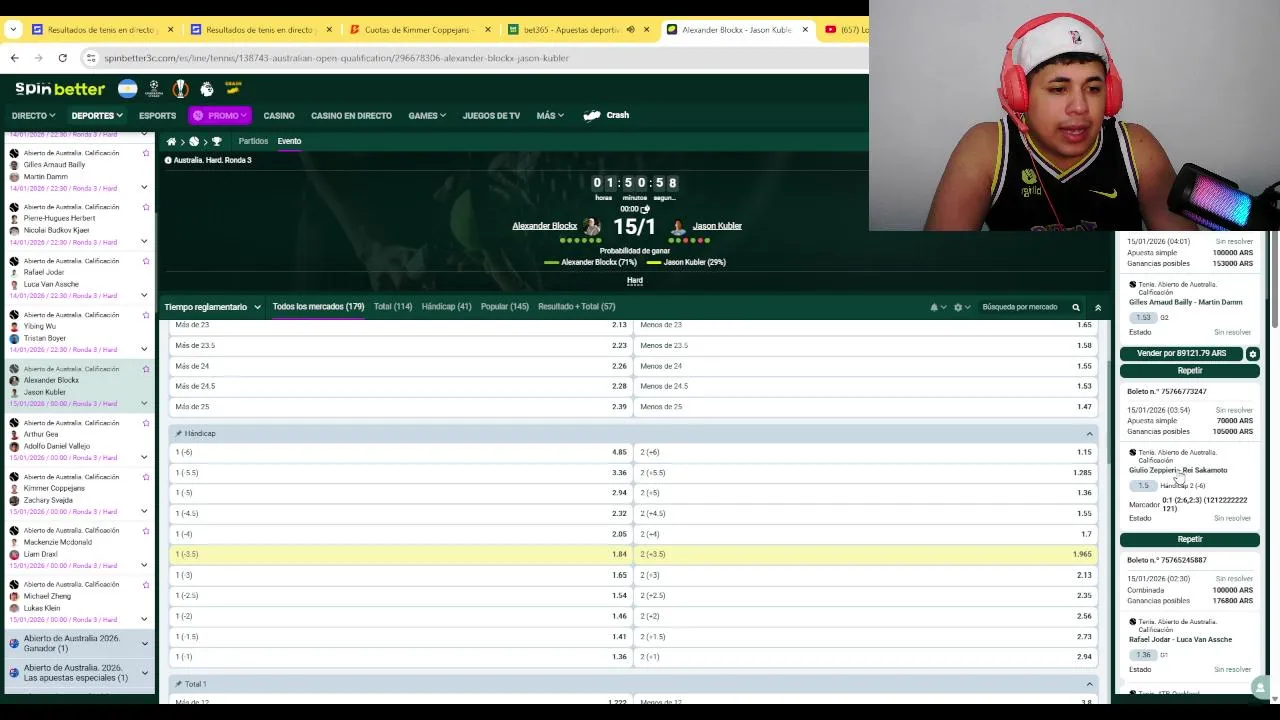Switch to Resultado + Total (57) tab
The width and height of the screenshot is (1280, 720).
[x=576, y=307]
